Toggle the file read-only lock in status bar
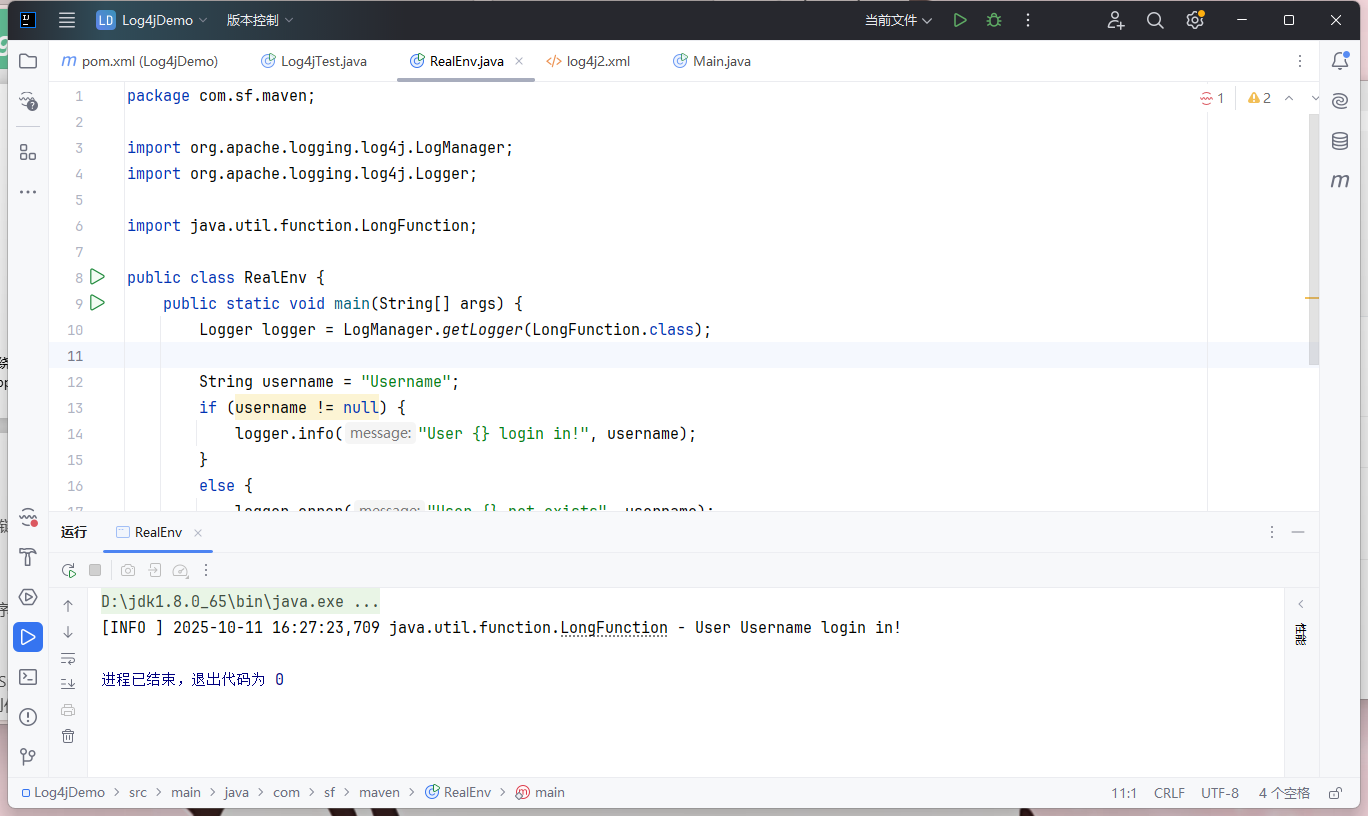This screenshot has height=816, width=1368. point(1335,793)
